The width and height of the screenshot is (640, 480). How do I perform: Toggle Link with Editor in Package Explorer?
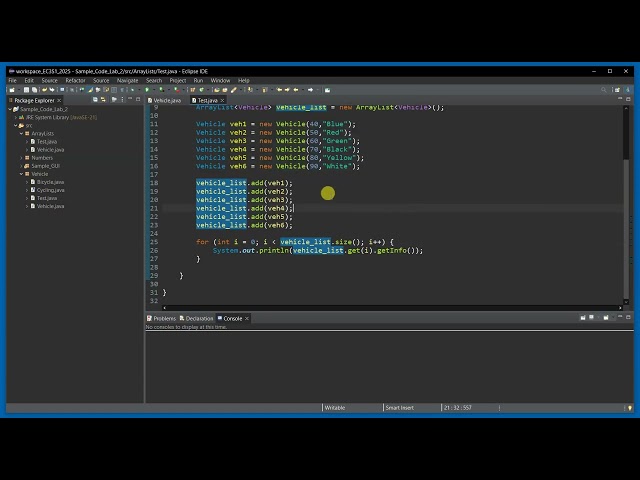(x=103, y=100)
